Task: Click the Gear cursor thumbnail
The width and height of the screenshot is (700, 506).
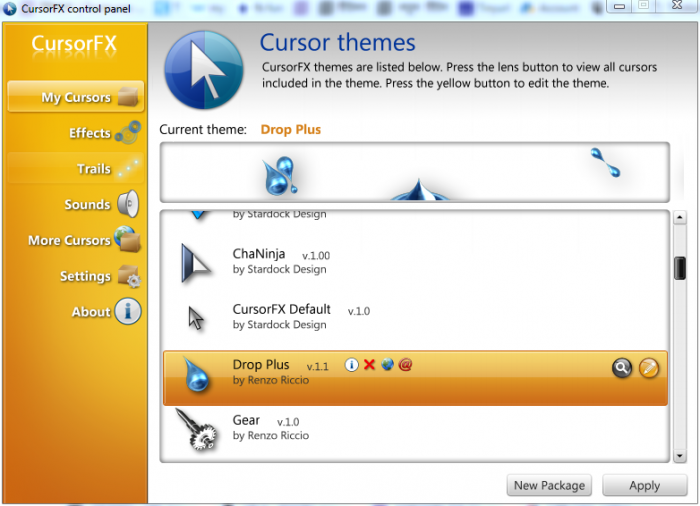Action: [x=196, y=430]
